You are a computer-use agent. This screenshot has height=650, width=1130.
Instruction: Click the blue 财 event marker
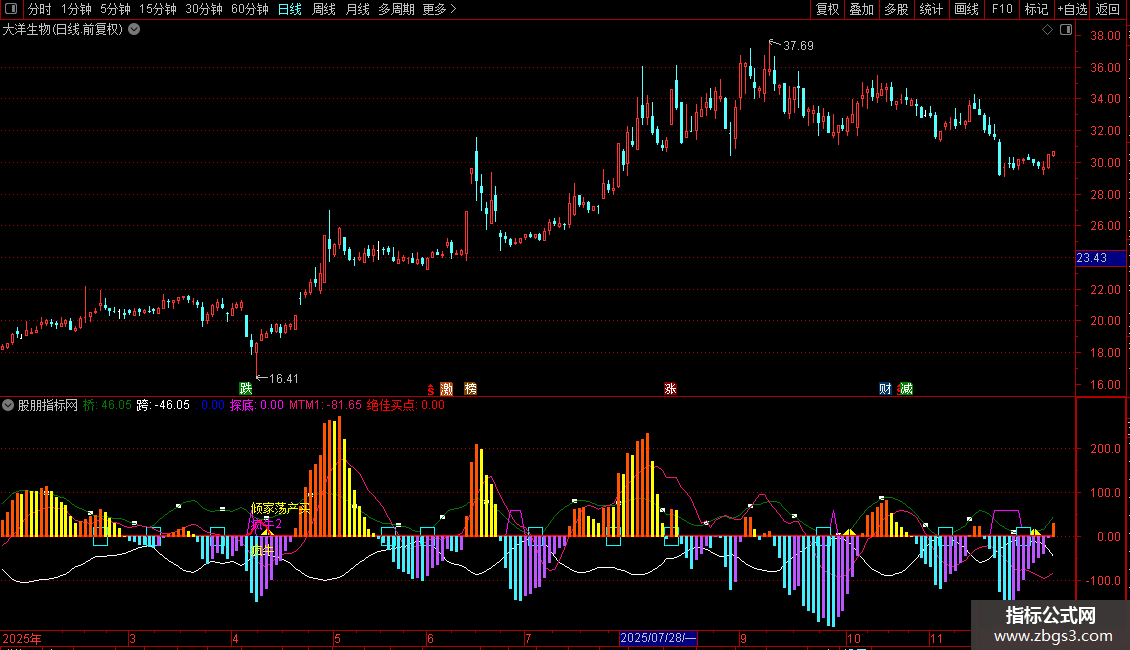coord(885,388)
